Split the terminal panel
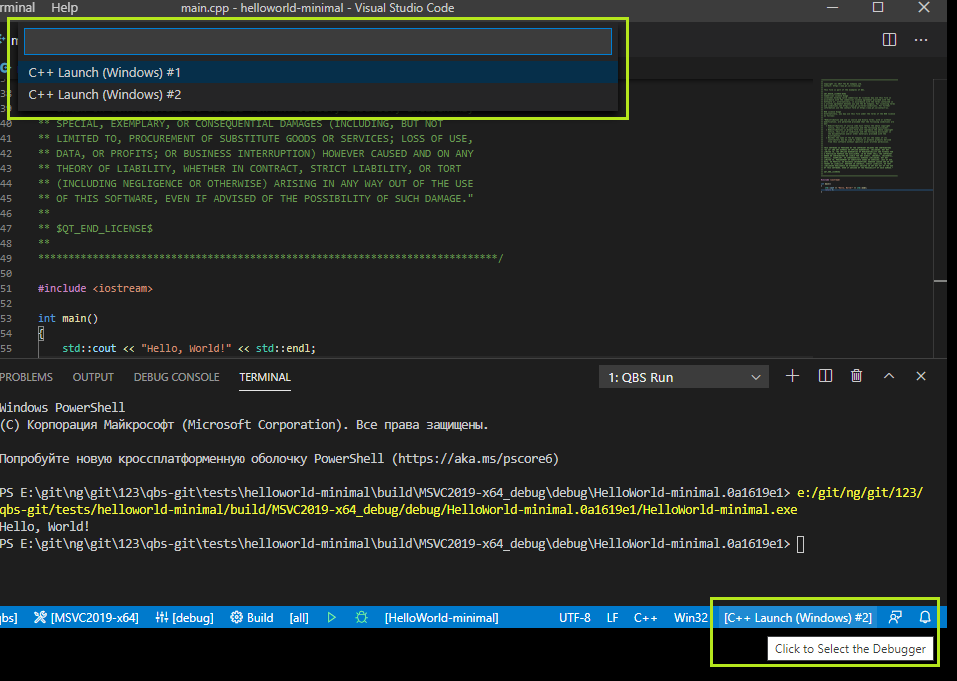Screen dimensions: 957x681 pyautogui.click(x=825, y=376)
